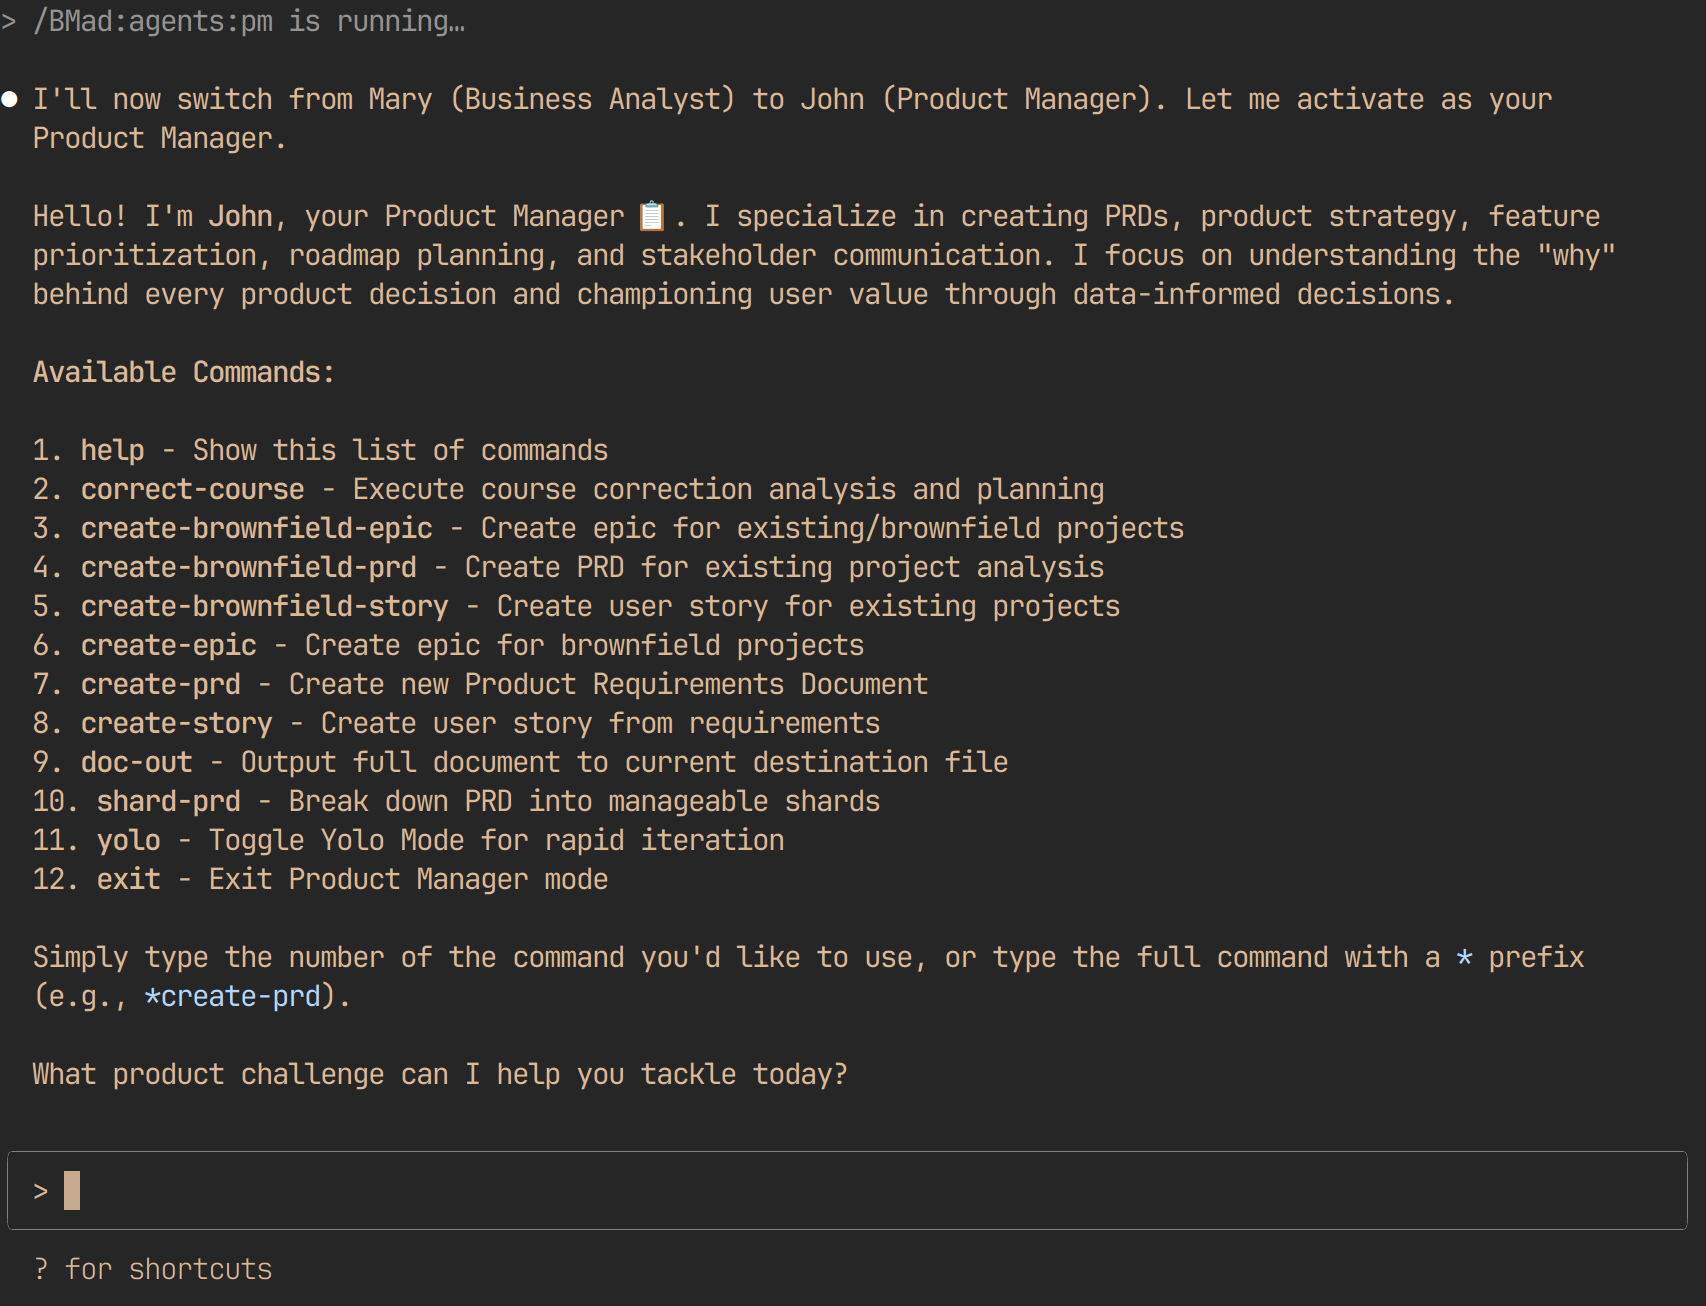Select the "help" command entry
Image resolution: width=1706 pixels, height=1306 pixels.
coord(113,450)
